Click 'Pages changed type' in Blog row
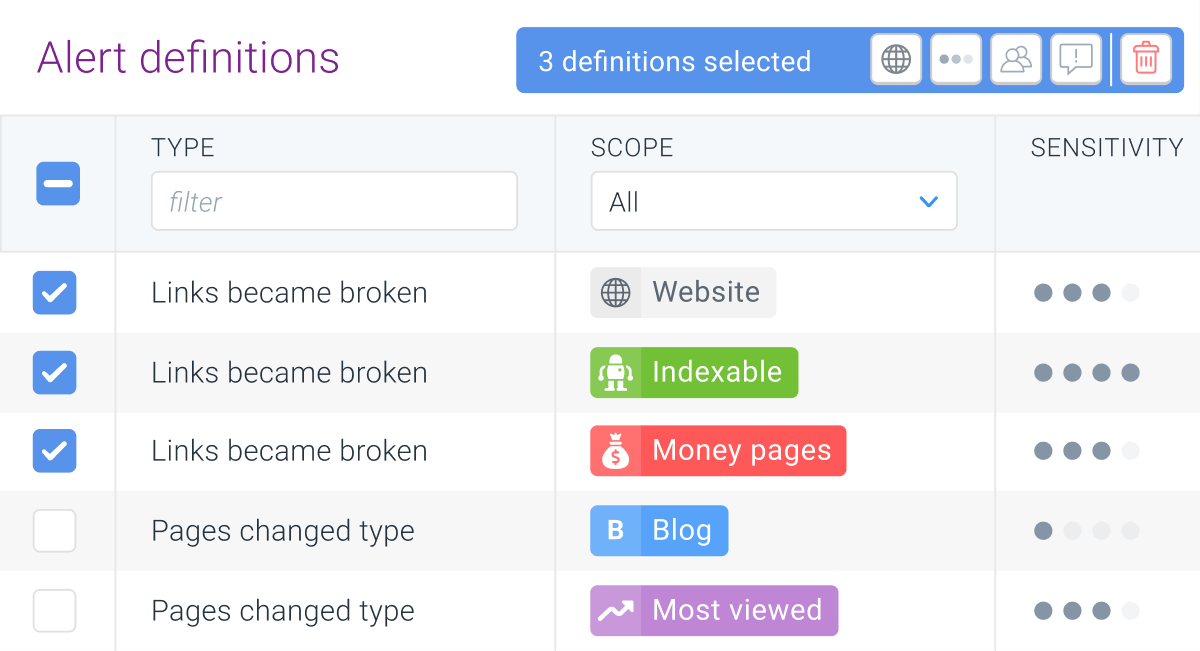This screenshot has height=651, width=1200. point(283,531)
